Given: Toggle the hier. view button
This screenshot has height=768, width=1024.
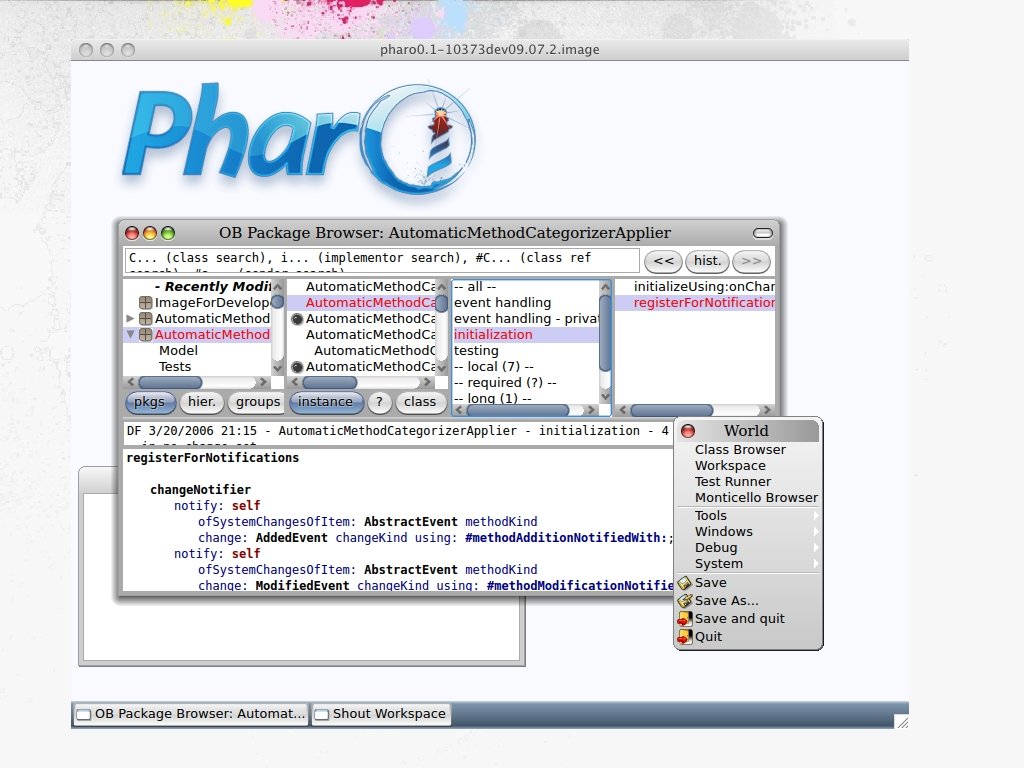Looking at the screenshot, I should click(x=202, y=402).
